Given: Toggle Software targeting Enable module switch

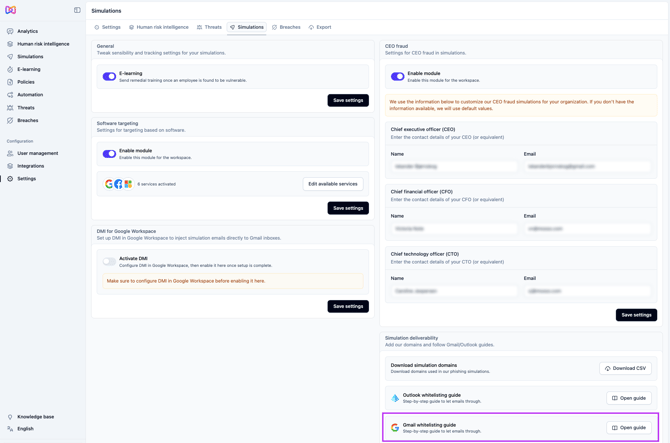Looking at the screenshot, I should [x=109, y=154].
